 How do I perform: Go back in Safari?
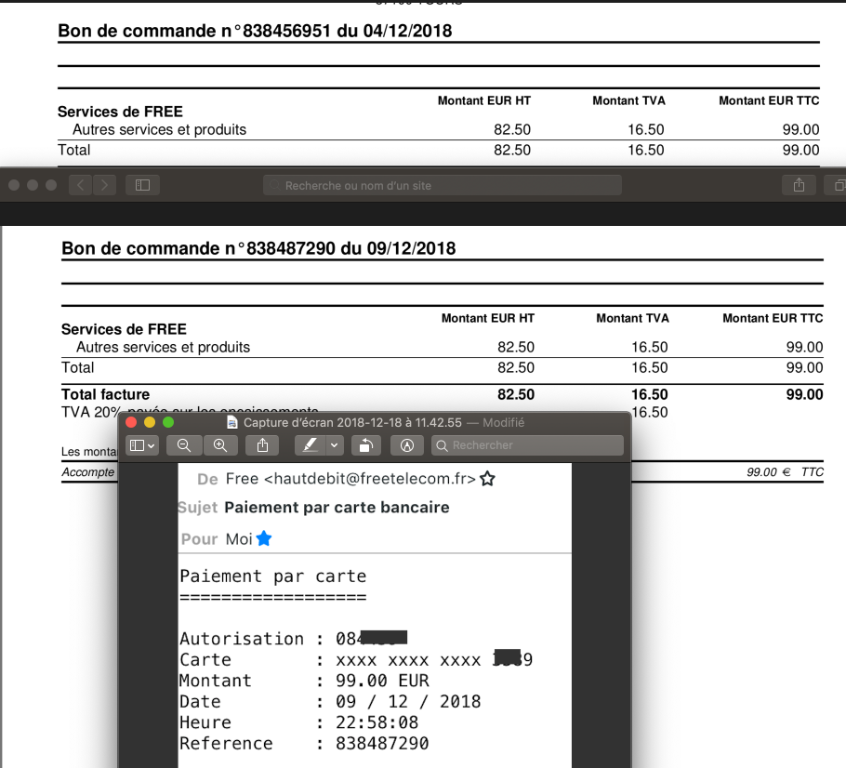tap(81, 185)
